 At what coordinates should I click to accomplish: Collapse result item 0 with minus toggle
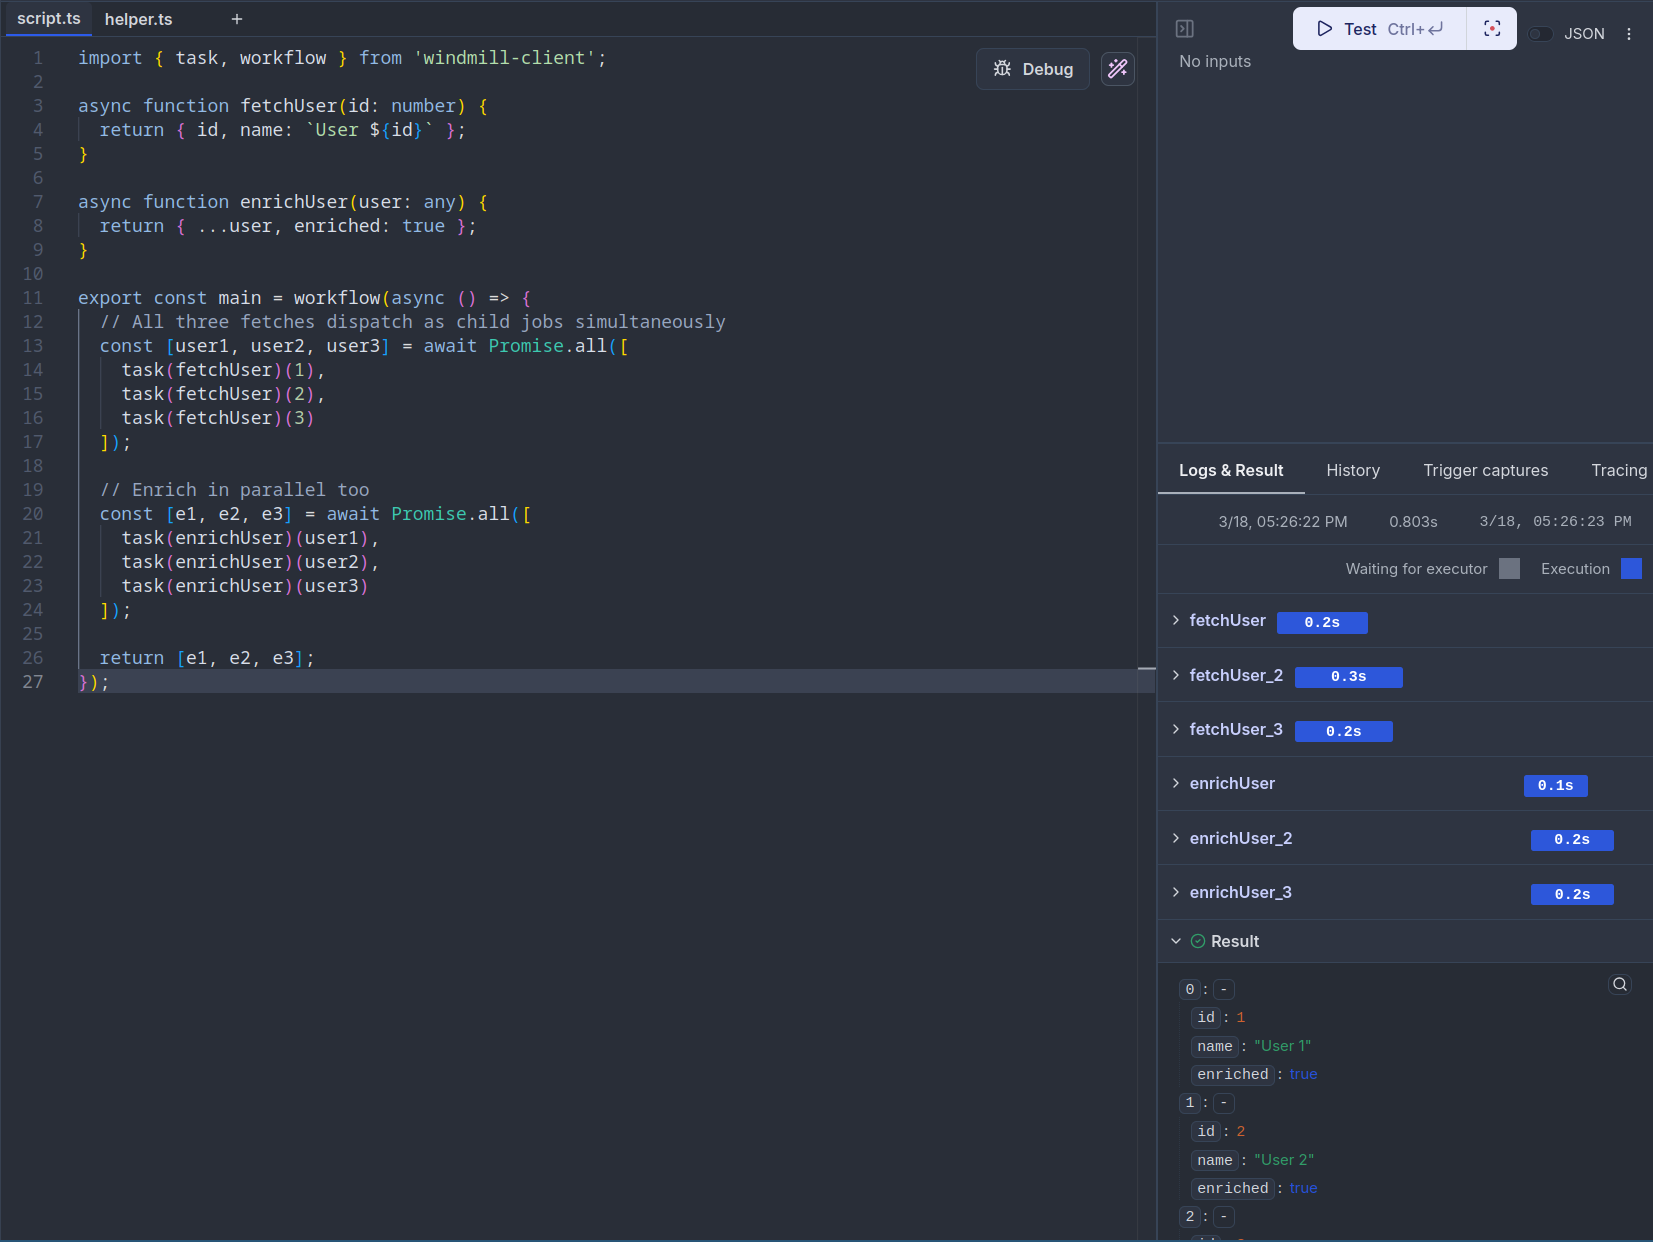point(1223,989)
